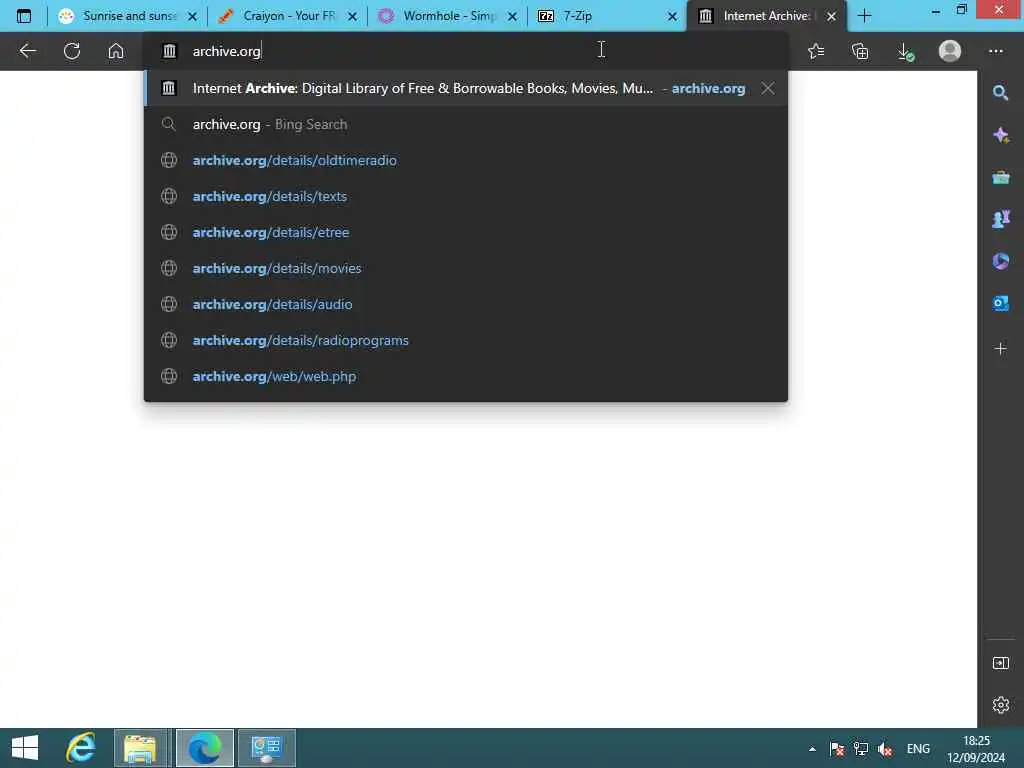The height and width of the screenshot is (768, 1024).
Task: Choose archive.org Bing Search suggestion
Action: 466,124
